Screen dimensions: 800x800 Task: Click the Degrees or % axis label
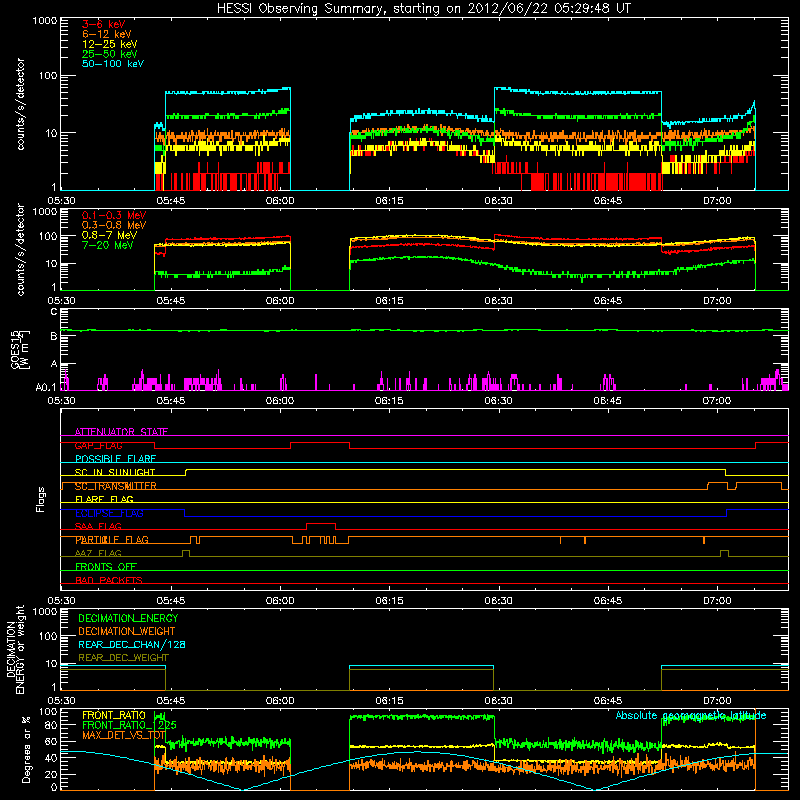(x=27, y=749)
